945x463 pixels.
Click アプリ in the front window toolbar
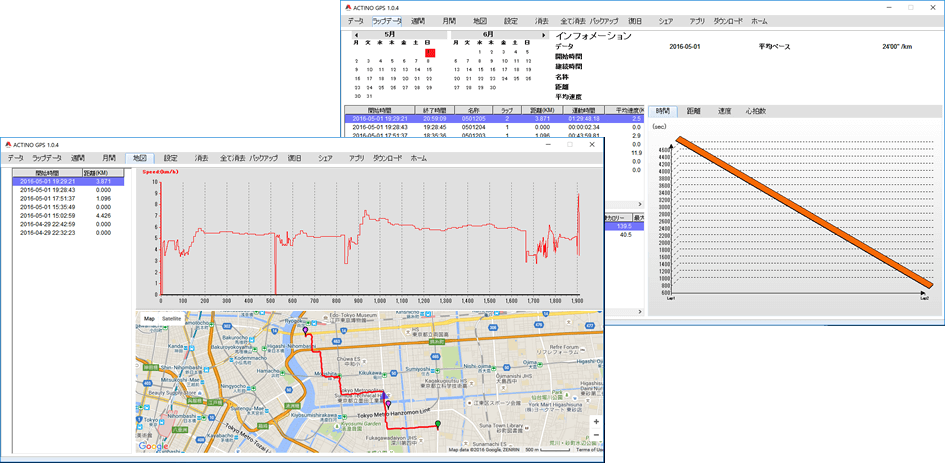pos(356,159)
